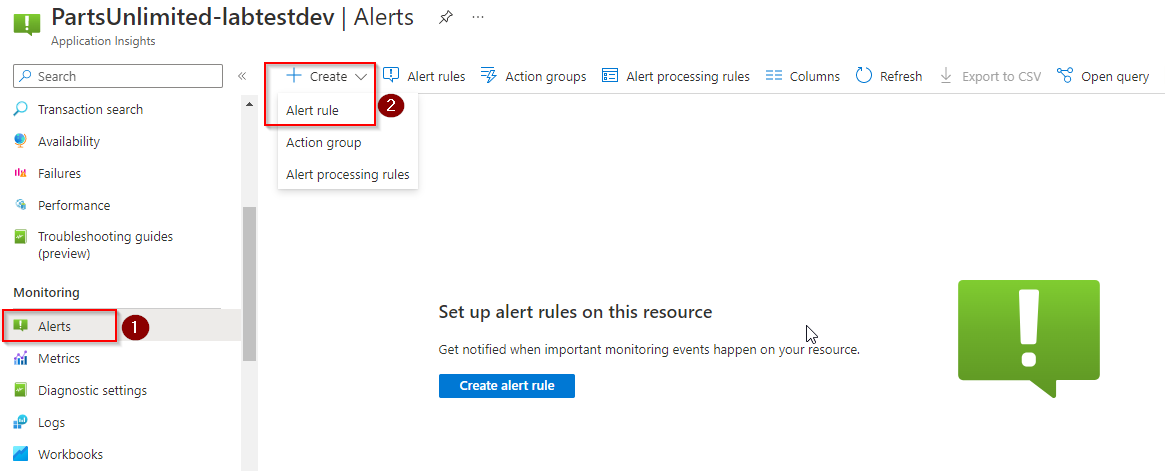Image resolution: width=1165 pixels, height=471 pixels.
Task: Click 'Set up alert rules on this resource' heading
Action: (575, 312)
